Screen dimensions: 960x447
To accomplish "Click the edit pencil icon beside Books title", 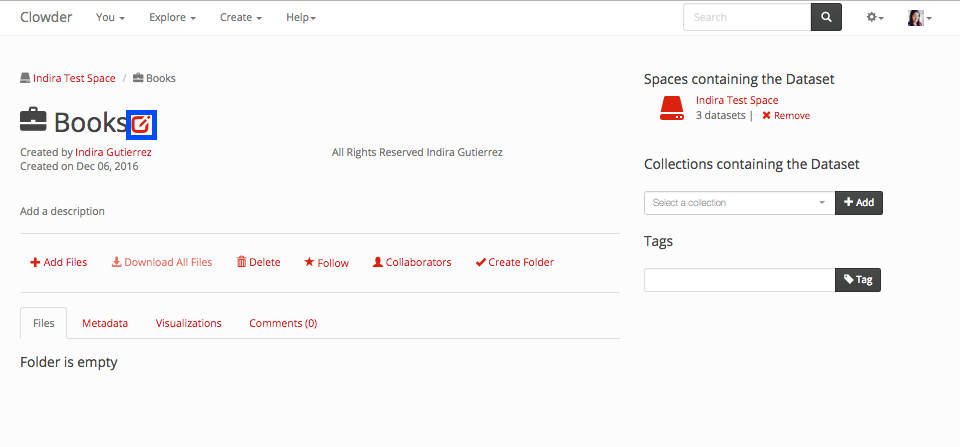I will point(143,124).
